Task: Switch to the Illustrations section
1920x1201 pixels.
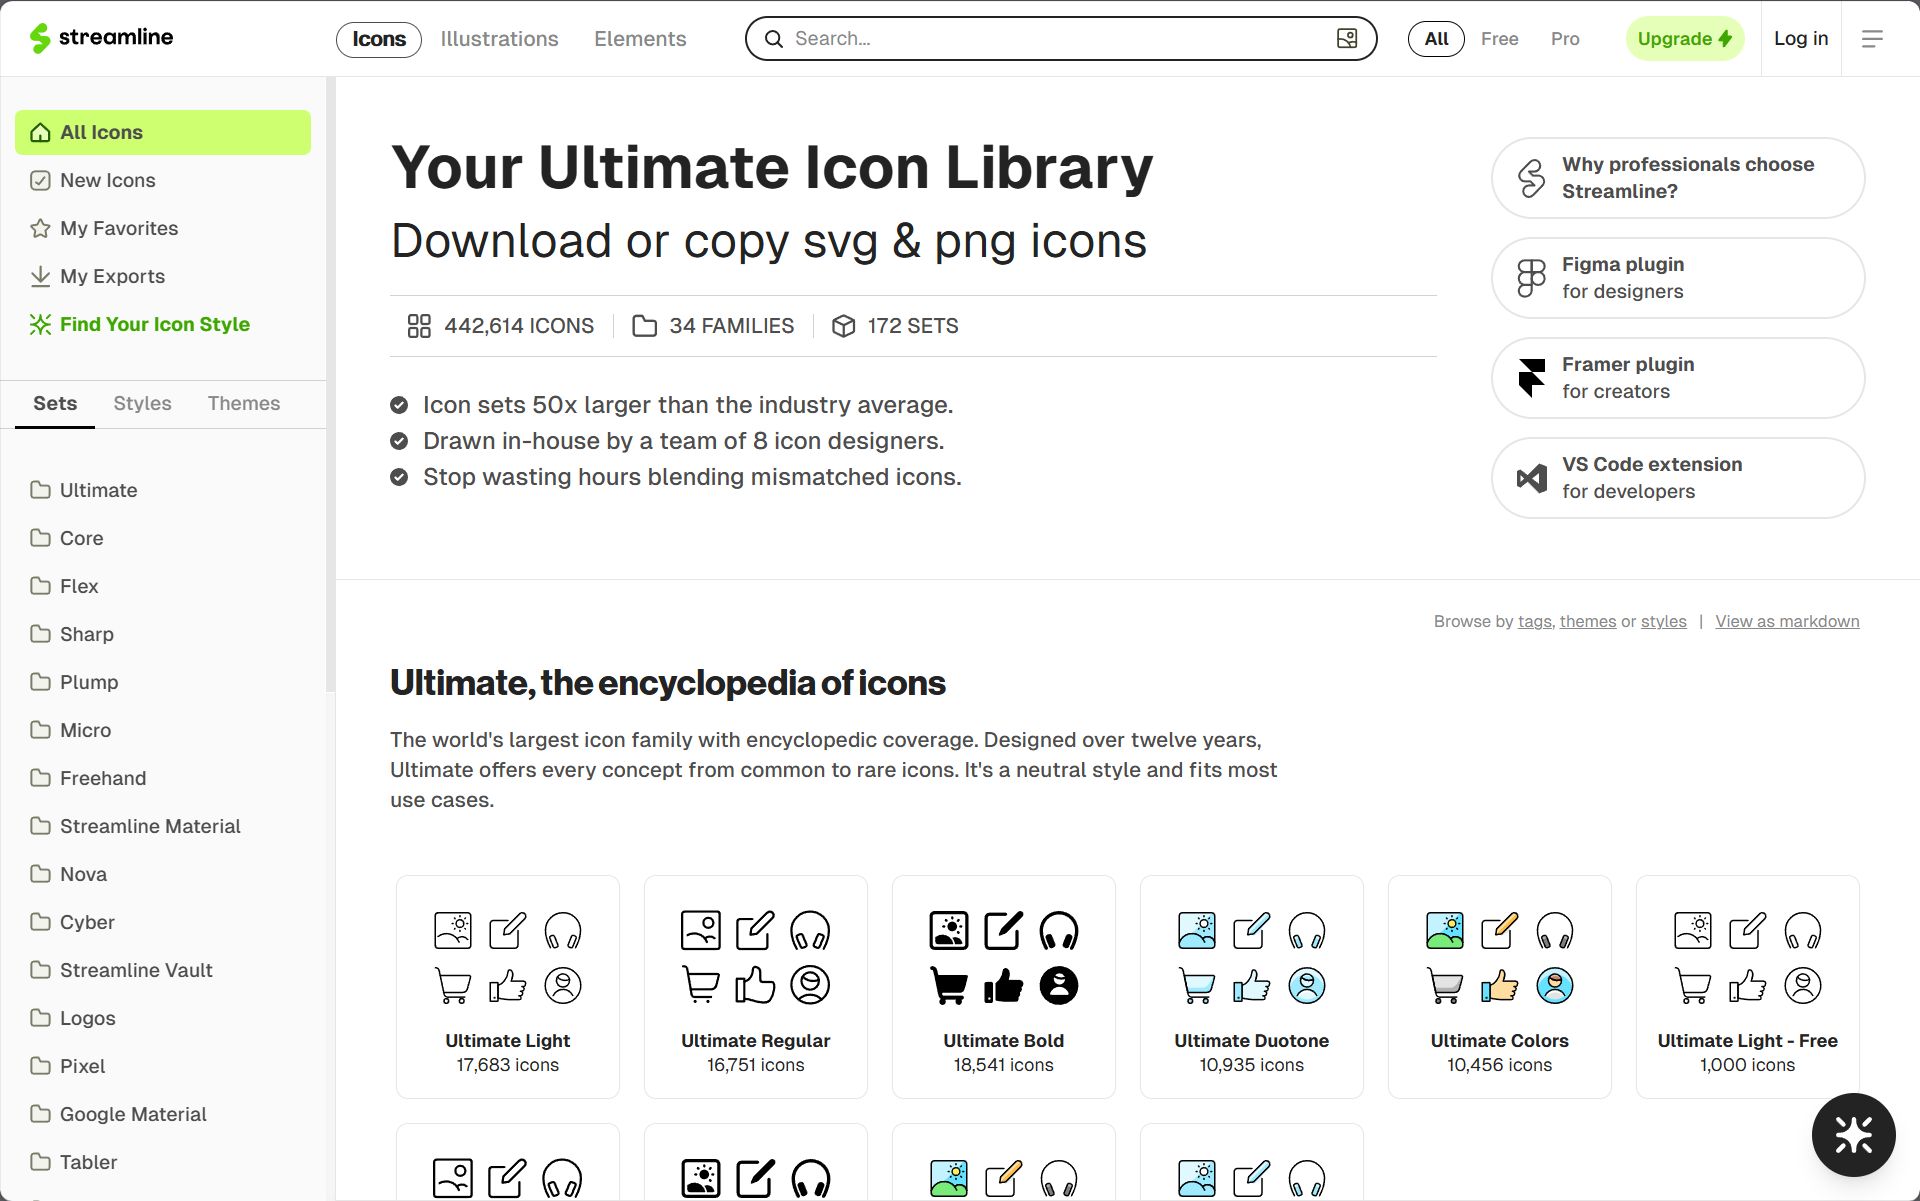Action: click(x=499, y=39)
